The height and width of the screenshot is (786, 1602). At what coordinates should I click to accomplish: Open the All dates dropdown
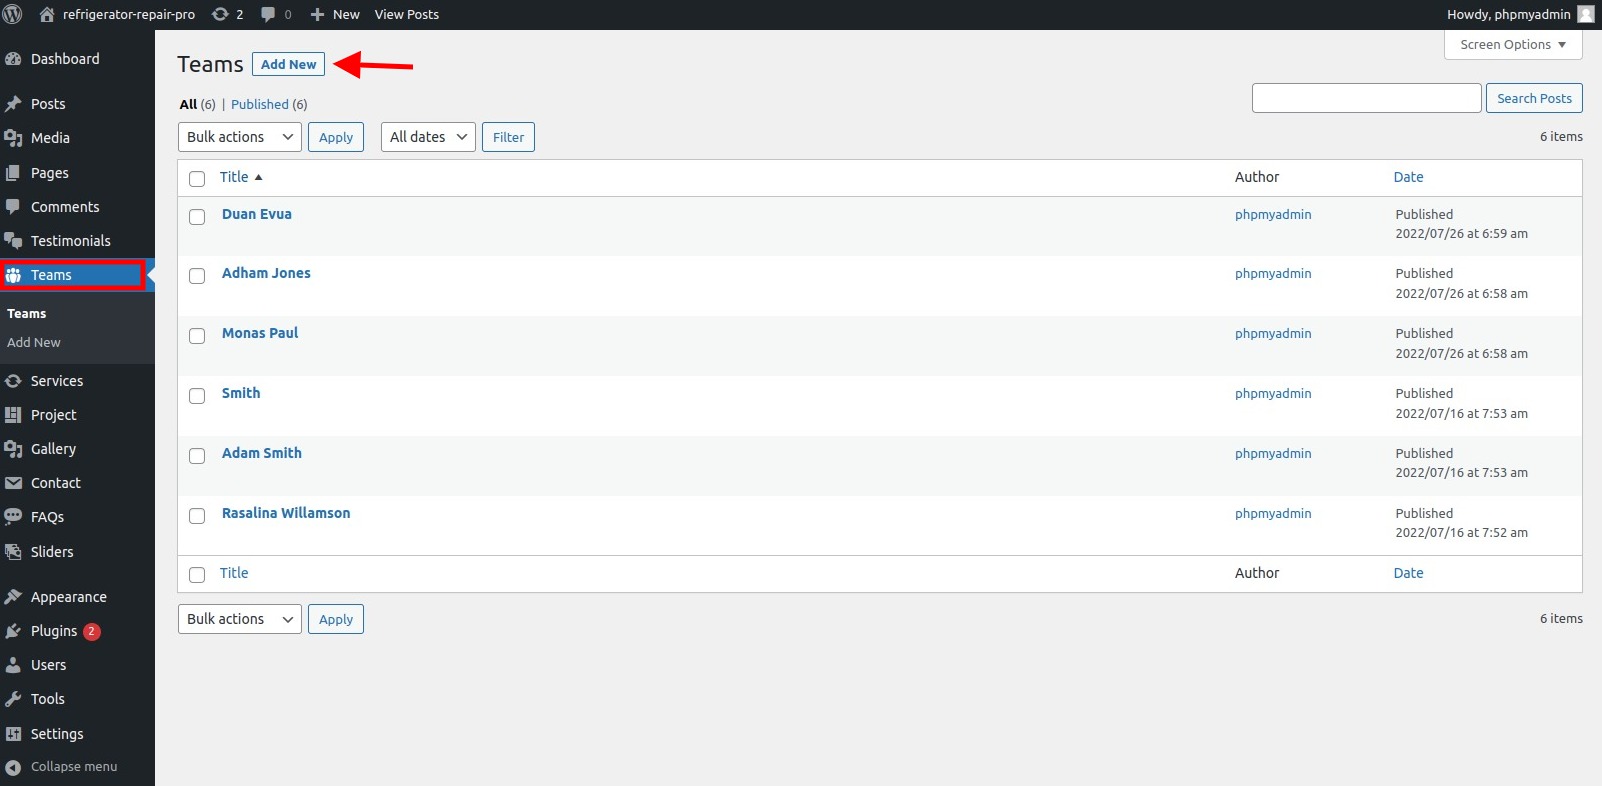428,137
